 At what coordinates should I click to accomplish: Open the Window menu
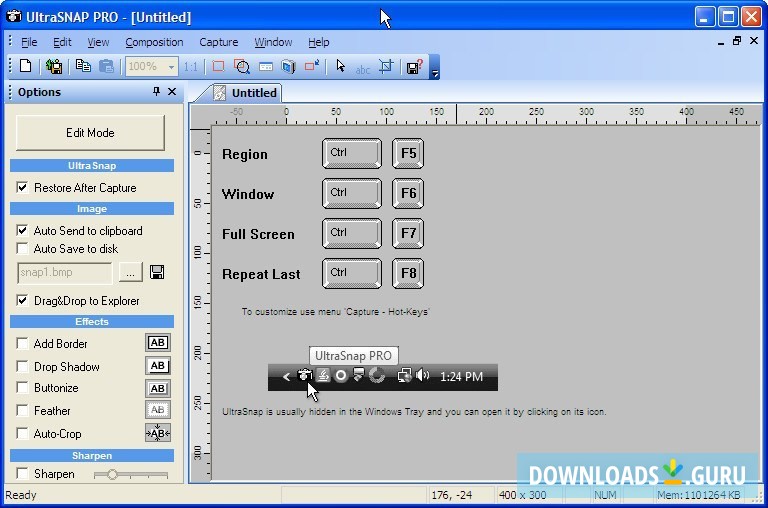[273, 42]
